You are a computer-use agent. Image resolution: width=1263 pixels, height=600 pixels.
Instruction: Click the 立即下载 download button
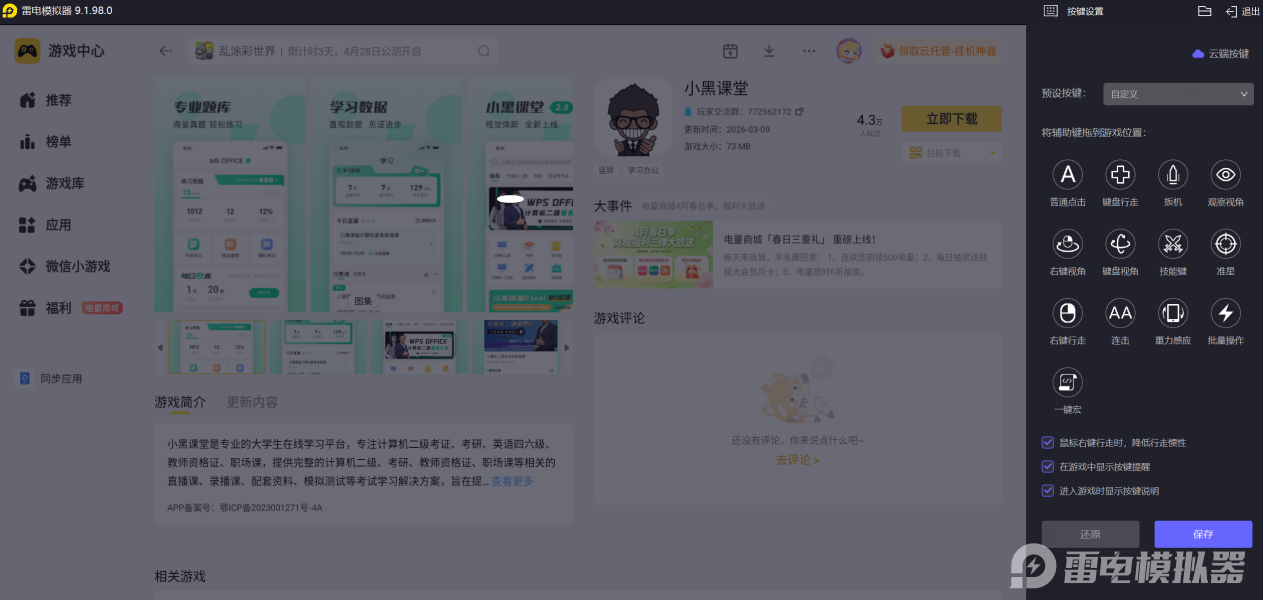click(951, 118)
